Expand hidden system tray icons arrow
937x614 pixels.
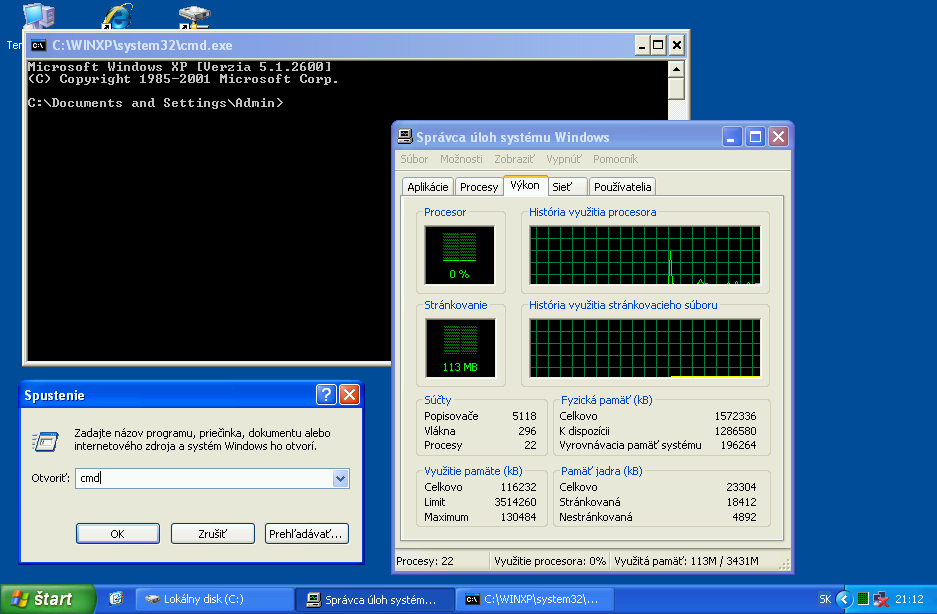tap(844, 599)
